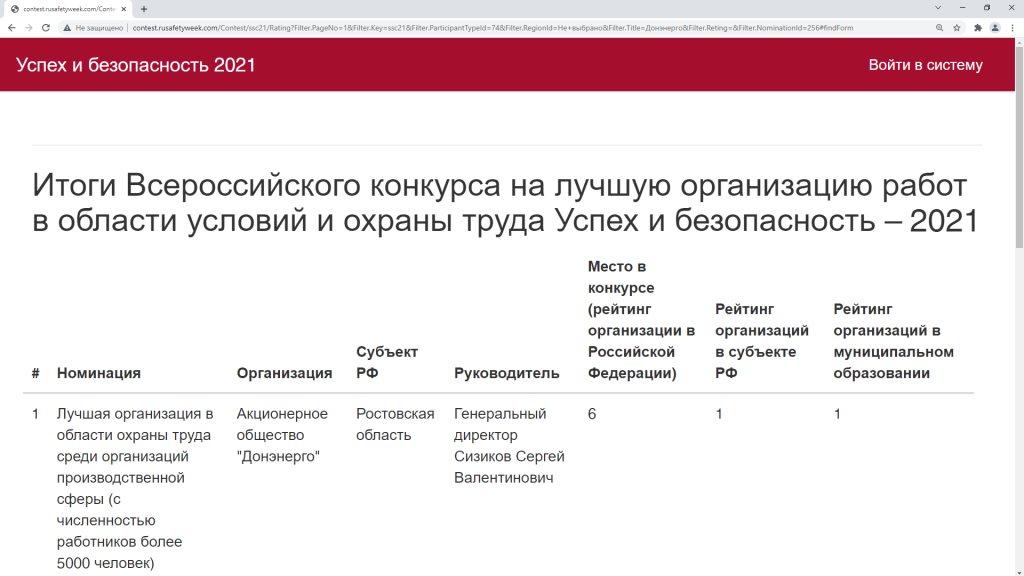Click the browser back arrow
1024x576 pixels.
point(11,27)
